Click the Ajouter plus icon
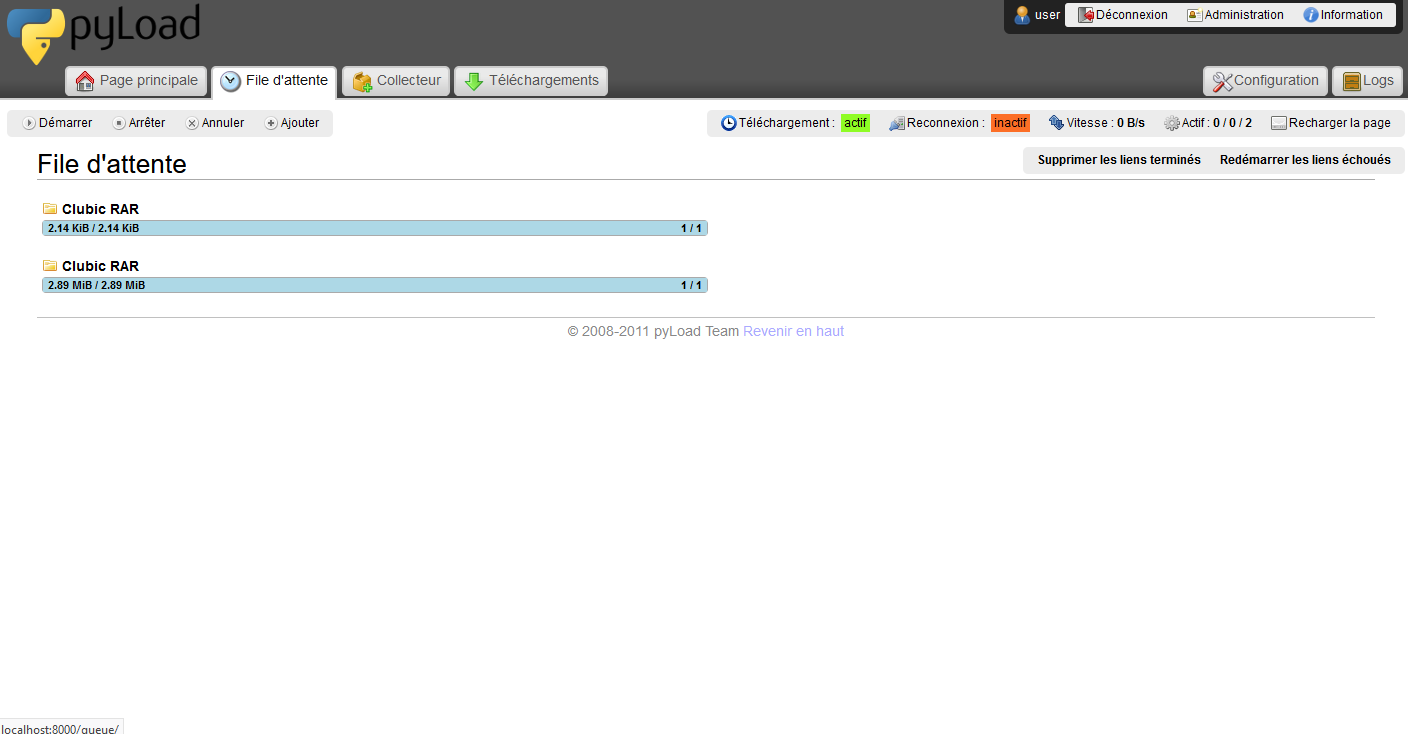 click(x=271, y=123)
